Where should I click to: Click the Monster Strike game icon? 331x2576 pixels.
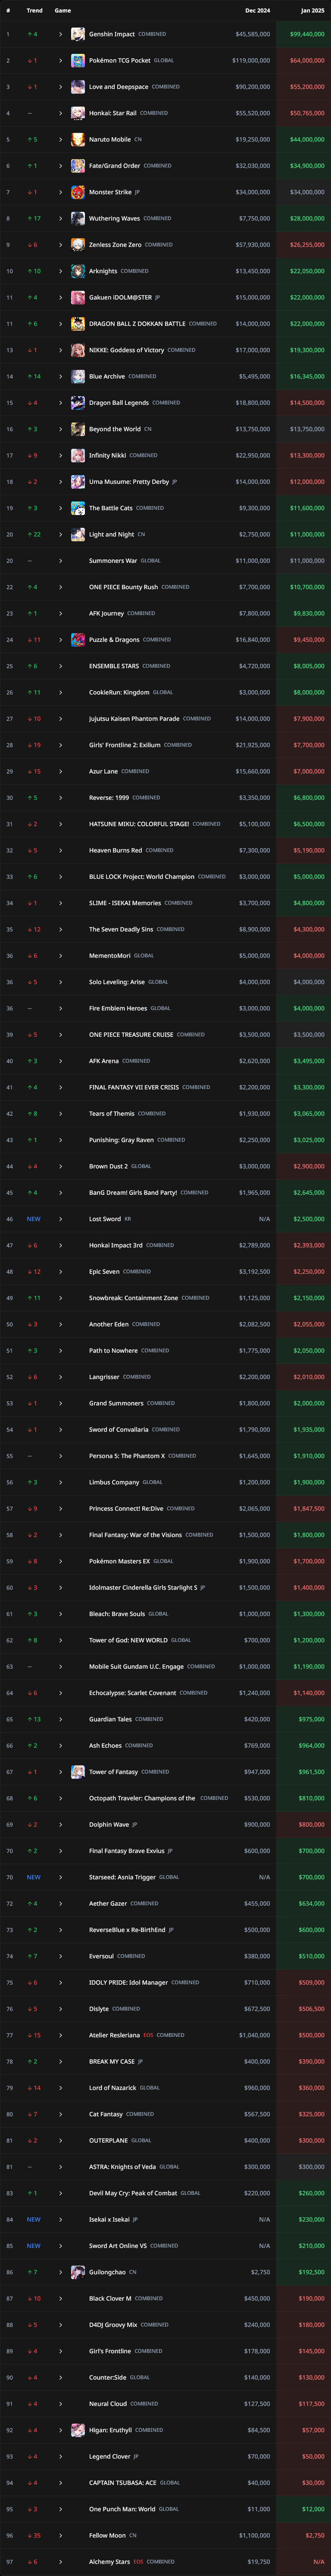click(x=78, y=192)
